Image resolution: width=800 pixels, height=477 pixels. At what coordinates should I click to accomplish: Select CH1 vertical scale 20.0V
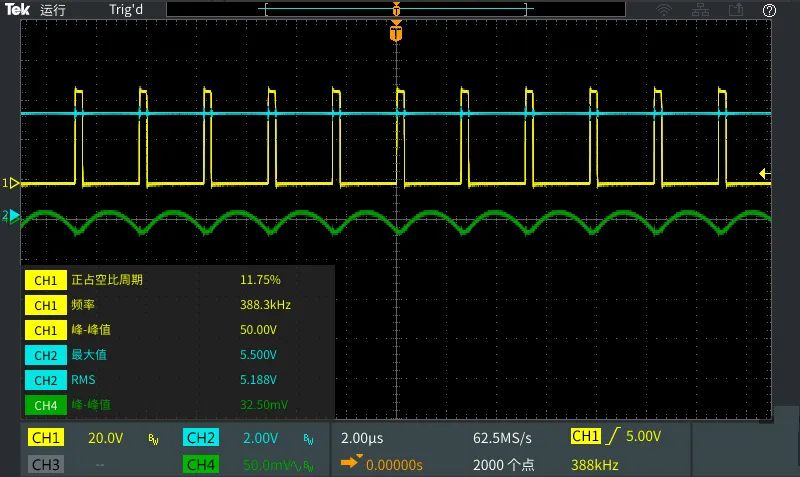(x=106, y=438)
